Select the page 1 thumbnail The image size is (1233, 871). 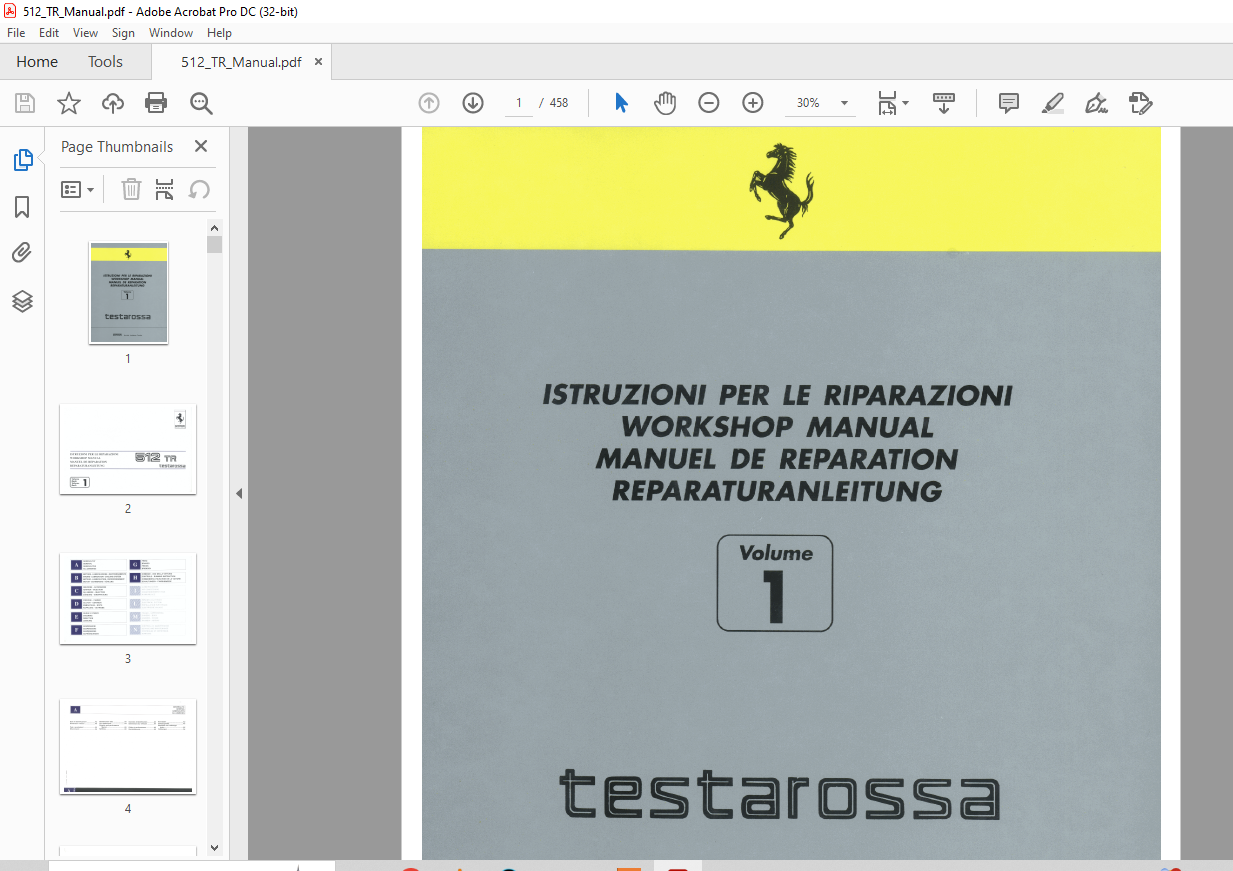coord(128,293)
